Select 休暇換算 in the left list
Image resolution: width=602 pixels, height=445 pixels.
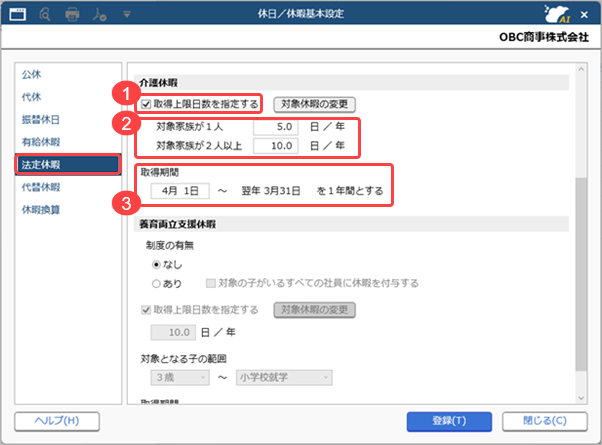41,210
